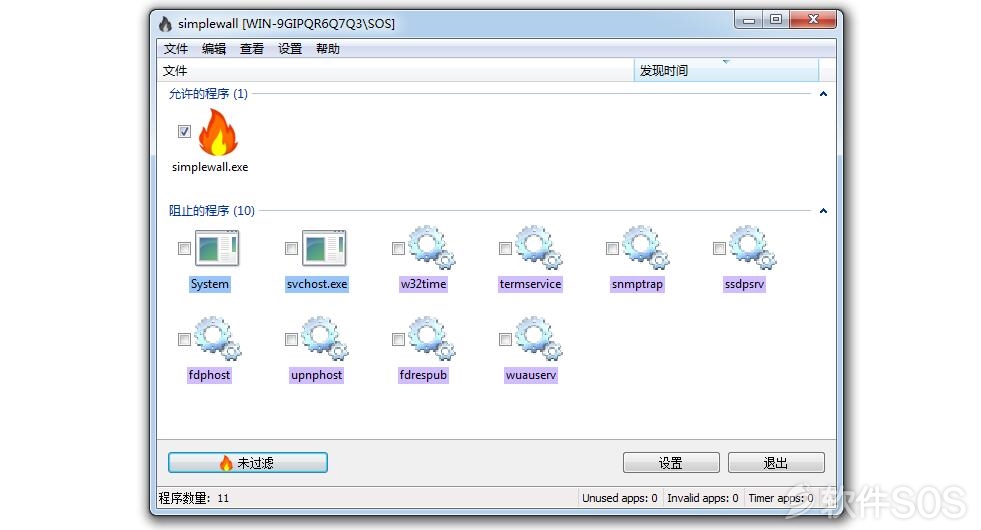Uncheck the simplewall.exe checkbox
Viewport: 981px width, 530px height.
click(x=184, y=131)
